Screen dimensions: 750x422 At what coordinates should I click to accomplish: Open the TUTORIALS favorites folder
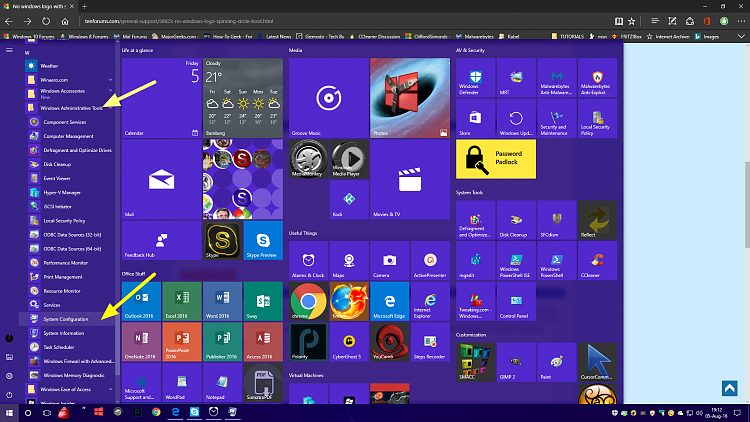coord(568,36)
